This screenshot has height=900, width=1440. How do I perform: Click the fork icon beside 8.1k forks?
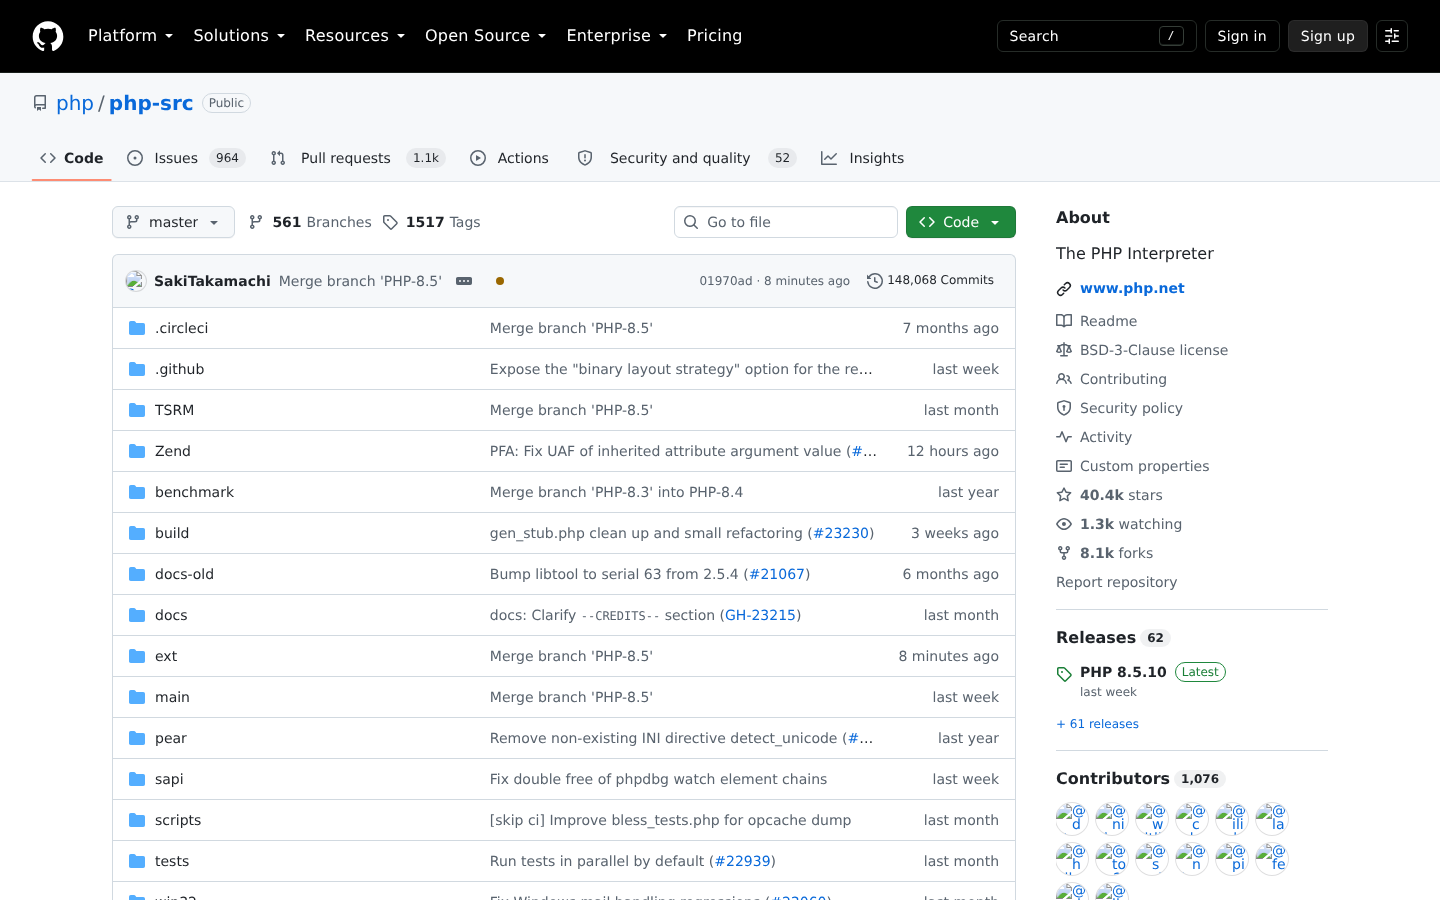click(1064, 553)
